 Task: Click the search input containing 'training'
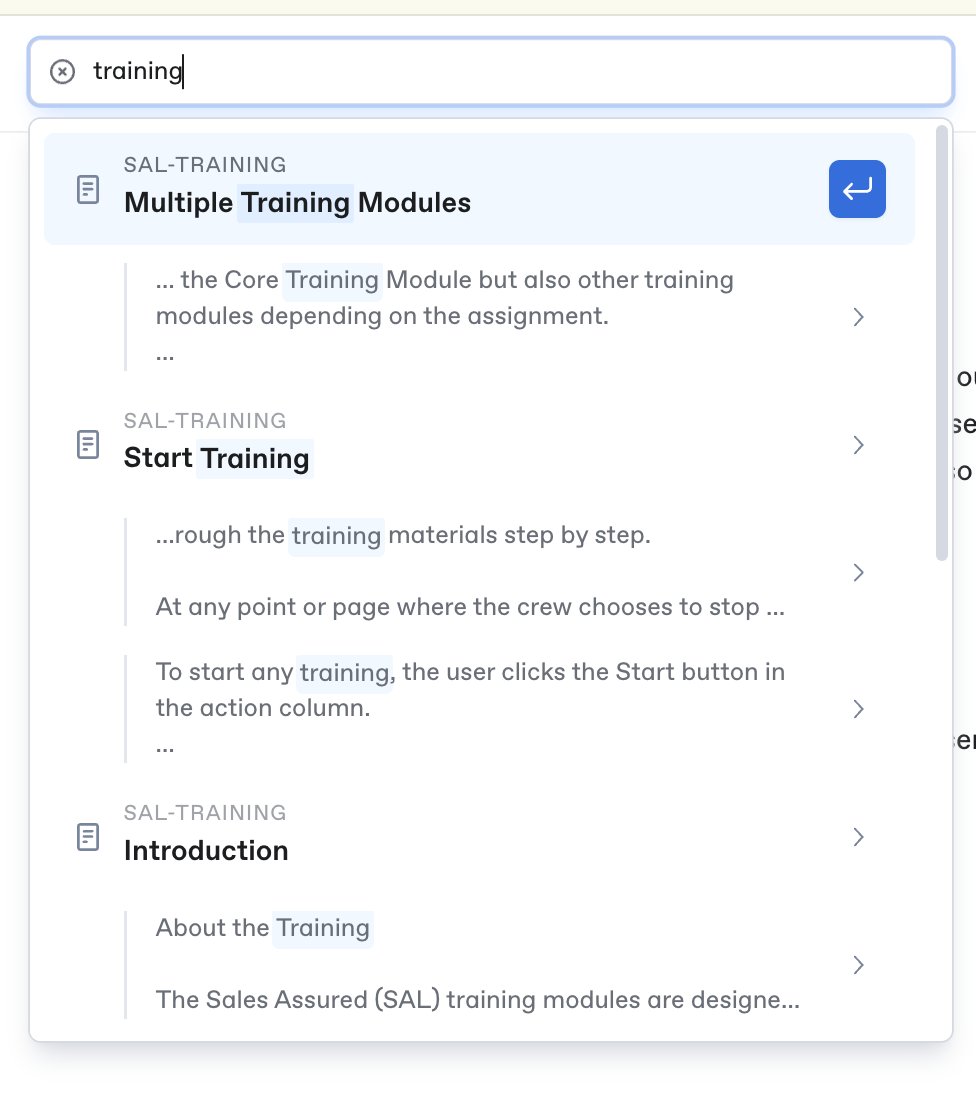(x=490, y=72)
